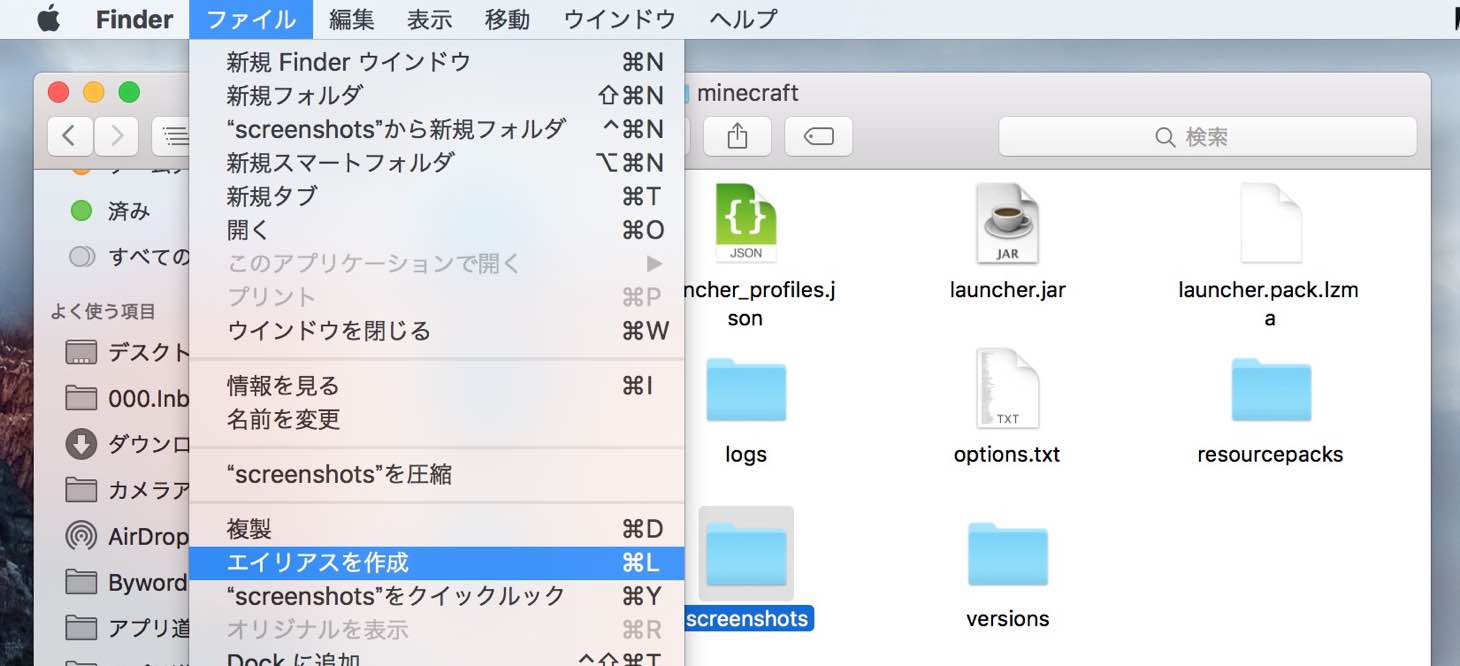Open the ウインドウ menu

(x=620, y=19)
